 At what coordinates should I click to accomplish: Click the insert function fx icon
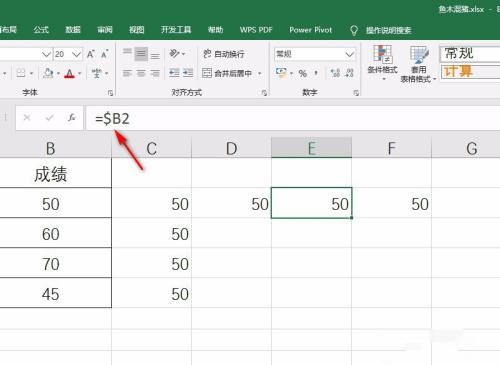(x=71, y=118)
